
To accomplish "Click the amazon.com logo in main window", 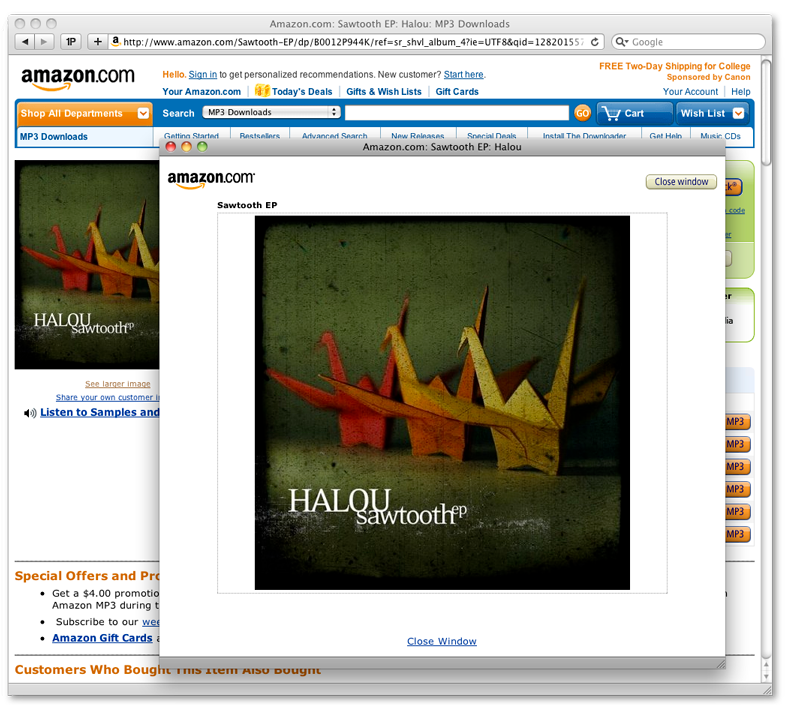I will 77,78.
